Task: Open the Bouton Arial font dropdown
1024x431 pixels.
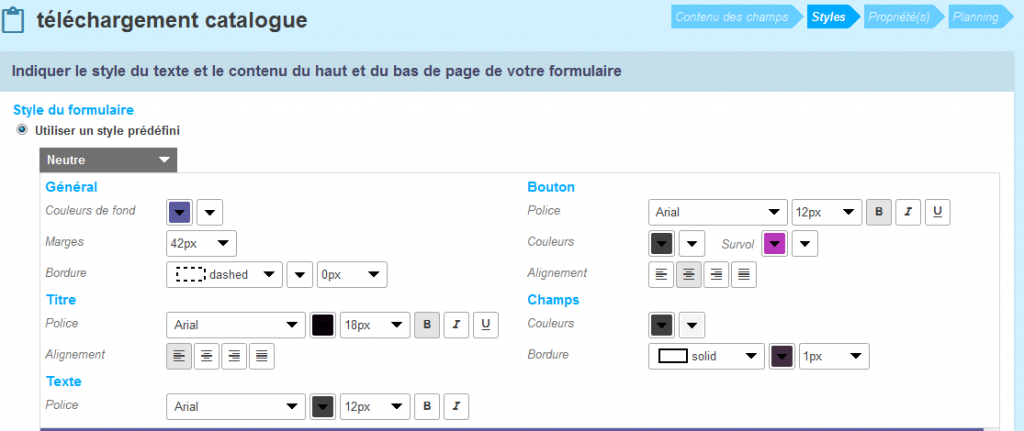Action: [718, 212]
